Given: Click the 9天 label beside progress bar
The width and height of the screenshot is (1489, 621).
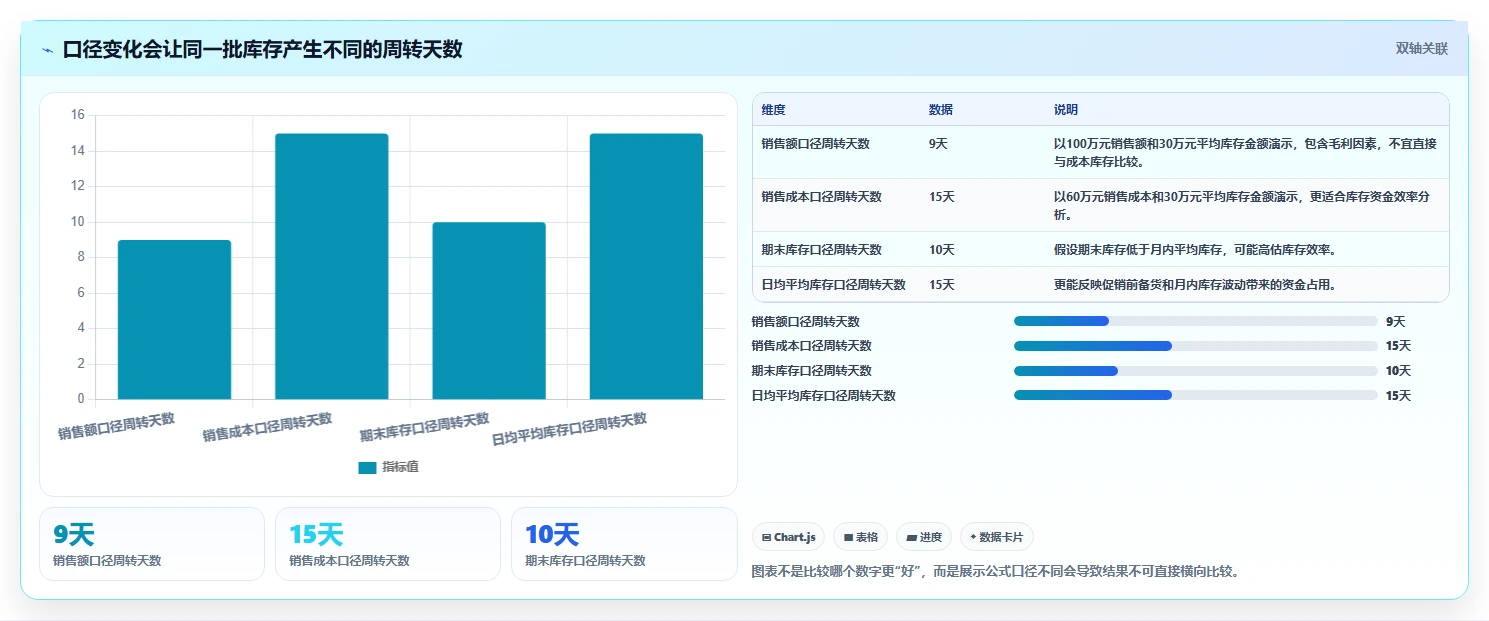Looking at the screenshot, I should 1395,322.
